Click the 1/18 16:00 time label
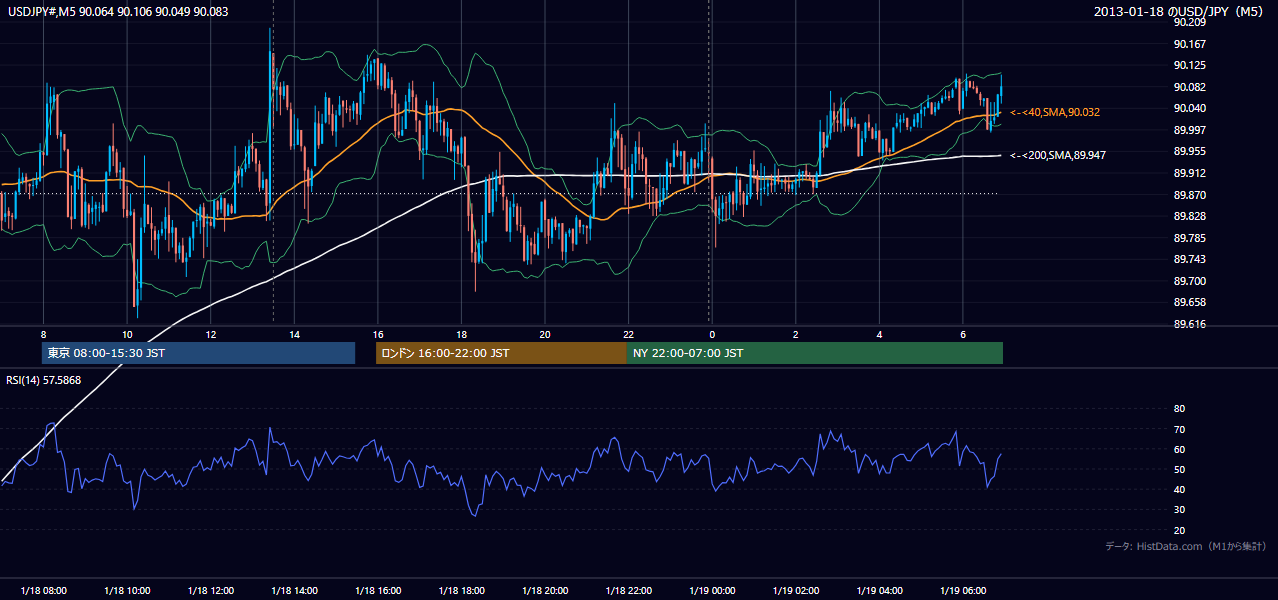This screenshot has width=1278, height=600. [x=377, y=591]
